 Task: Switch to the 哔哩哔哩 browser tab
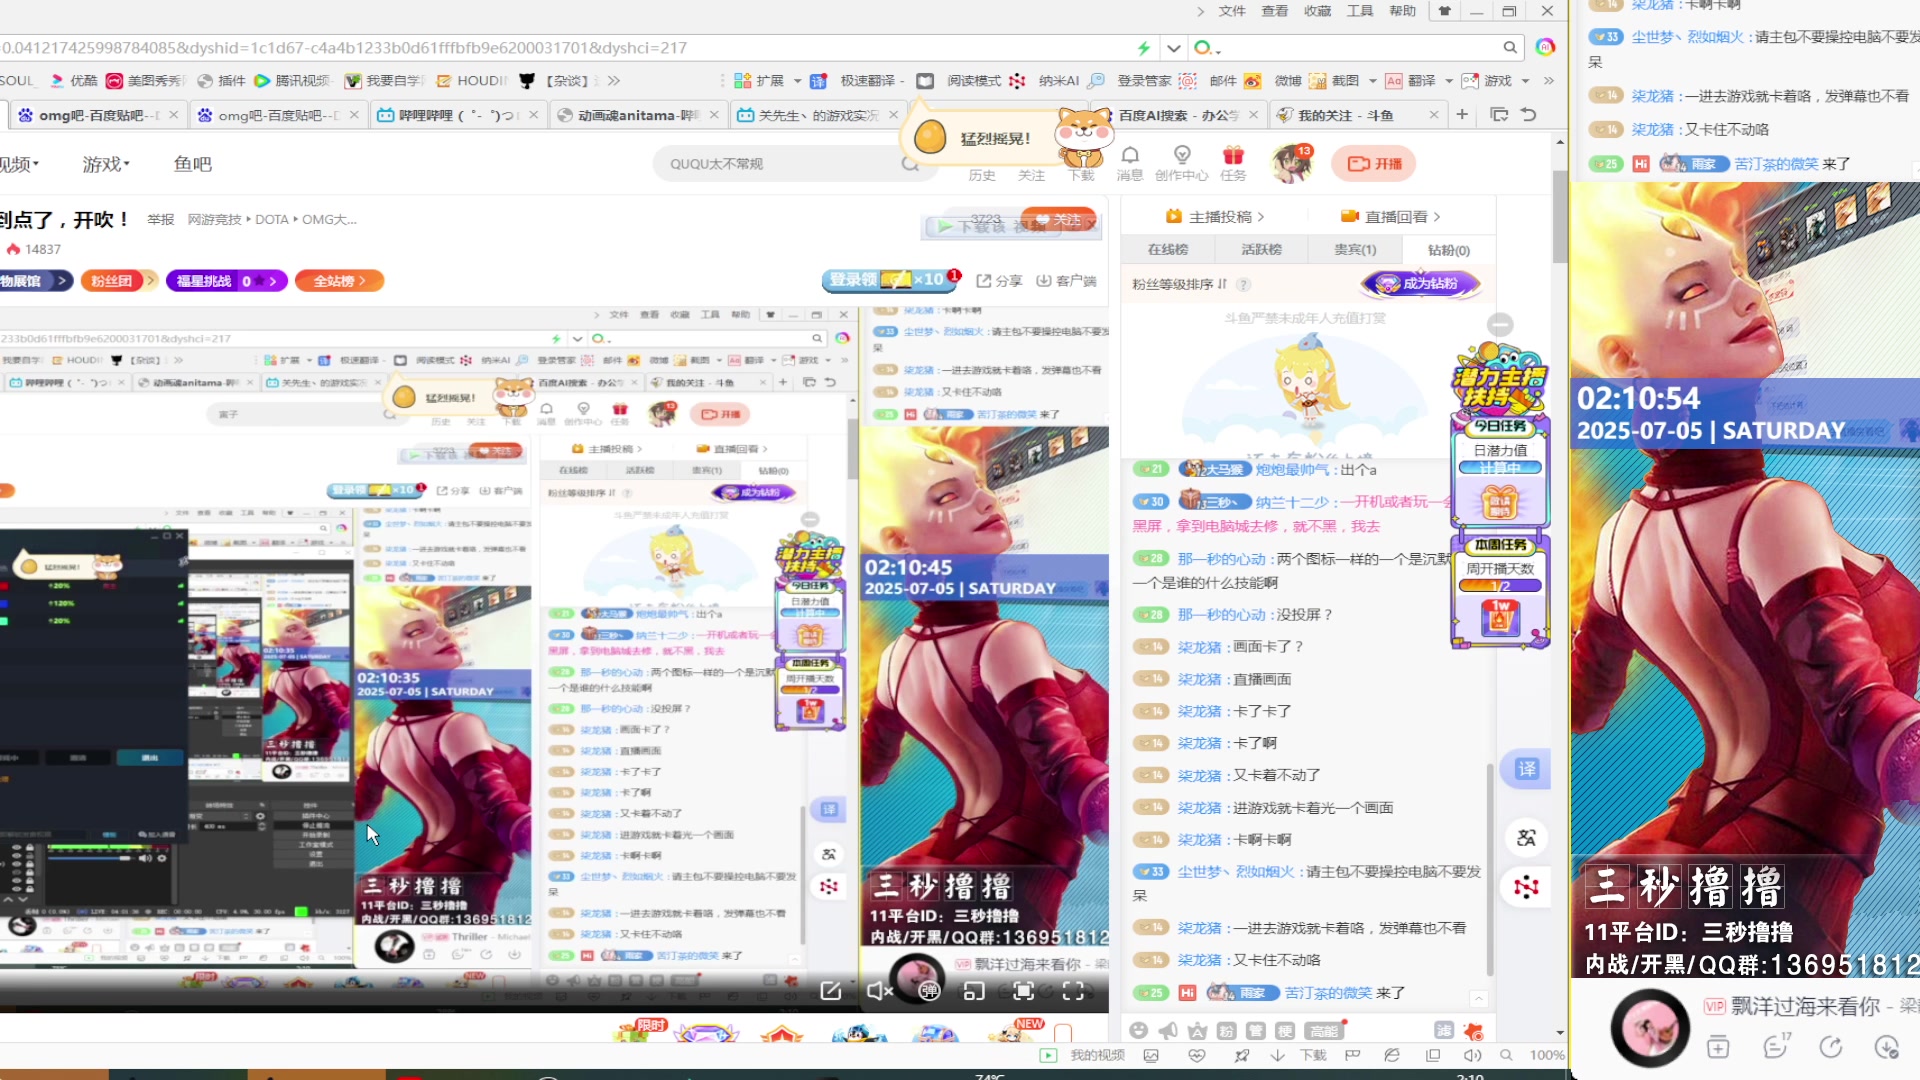[457, 115]
